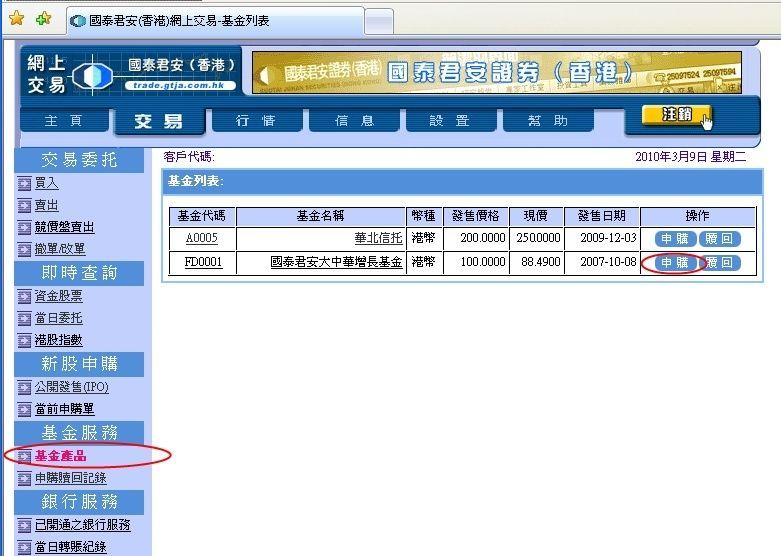Image resolution: width=781 pixels, height=556 pixels.
Task: Click the issue date 2007-10-08 cell
Action: [x=602, y=262]
